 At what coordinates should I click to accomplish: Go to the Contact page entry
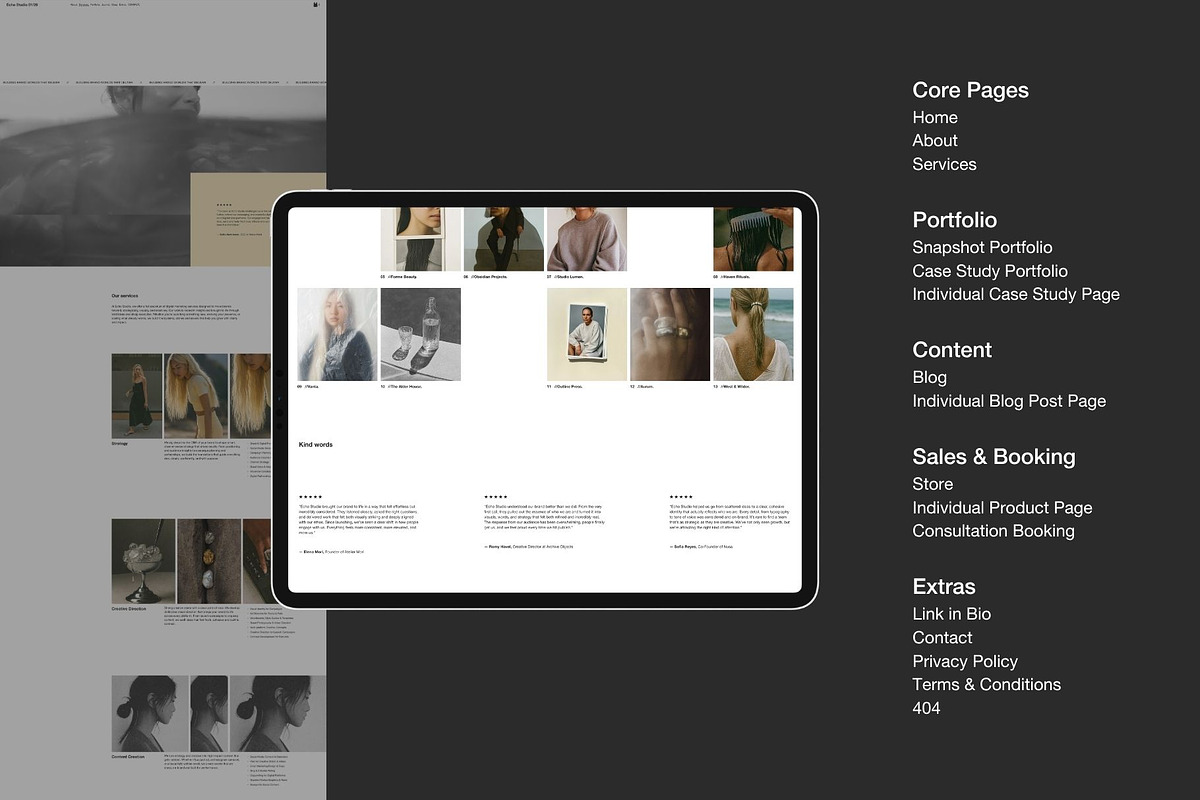point(942,638)
